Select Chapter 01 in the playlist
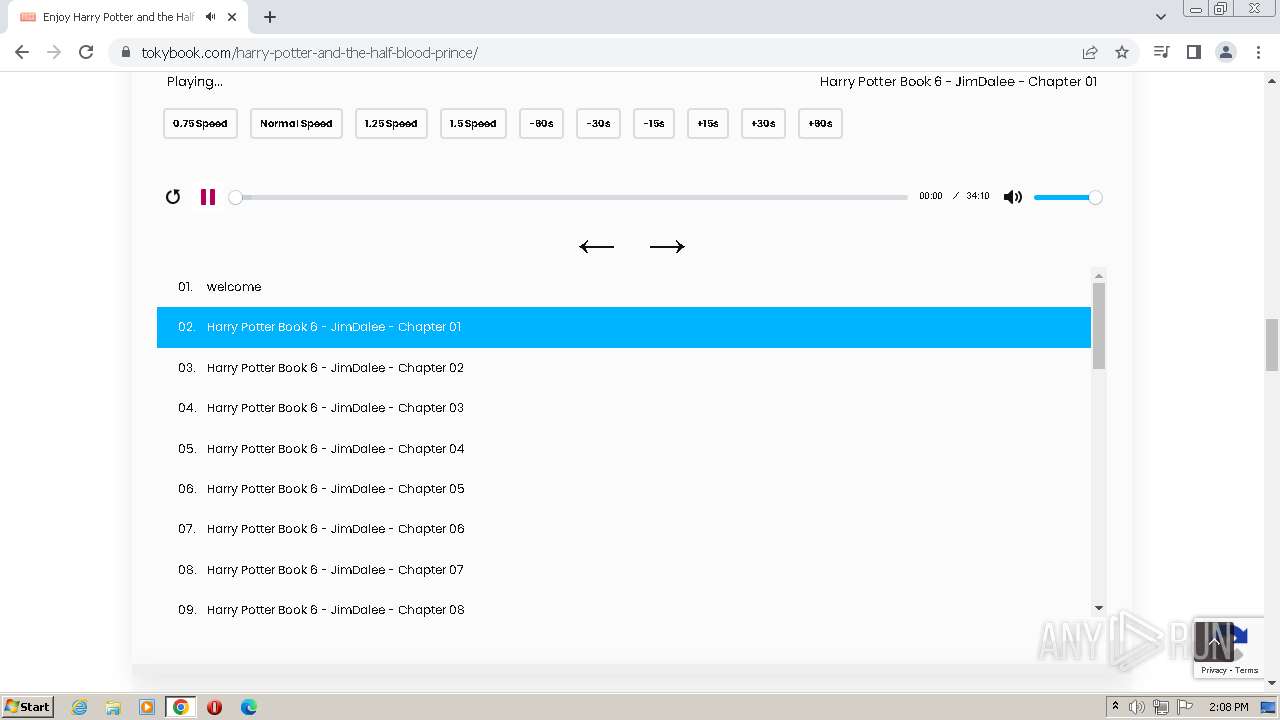The height and width of the screenshot is (720, 1280). [624, 327]
